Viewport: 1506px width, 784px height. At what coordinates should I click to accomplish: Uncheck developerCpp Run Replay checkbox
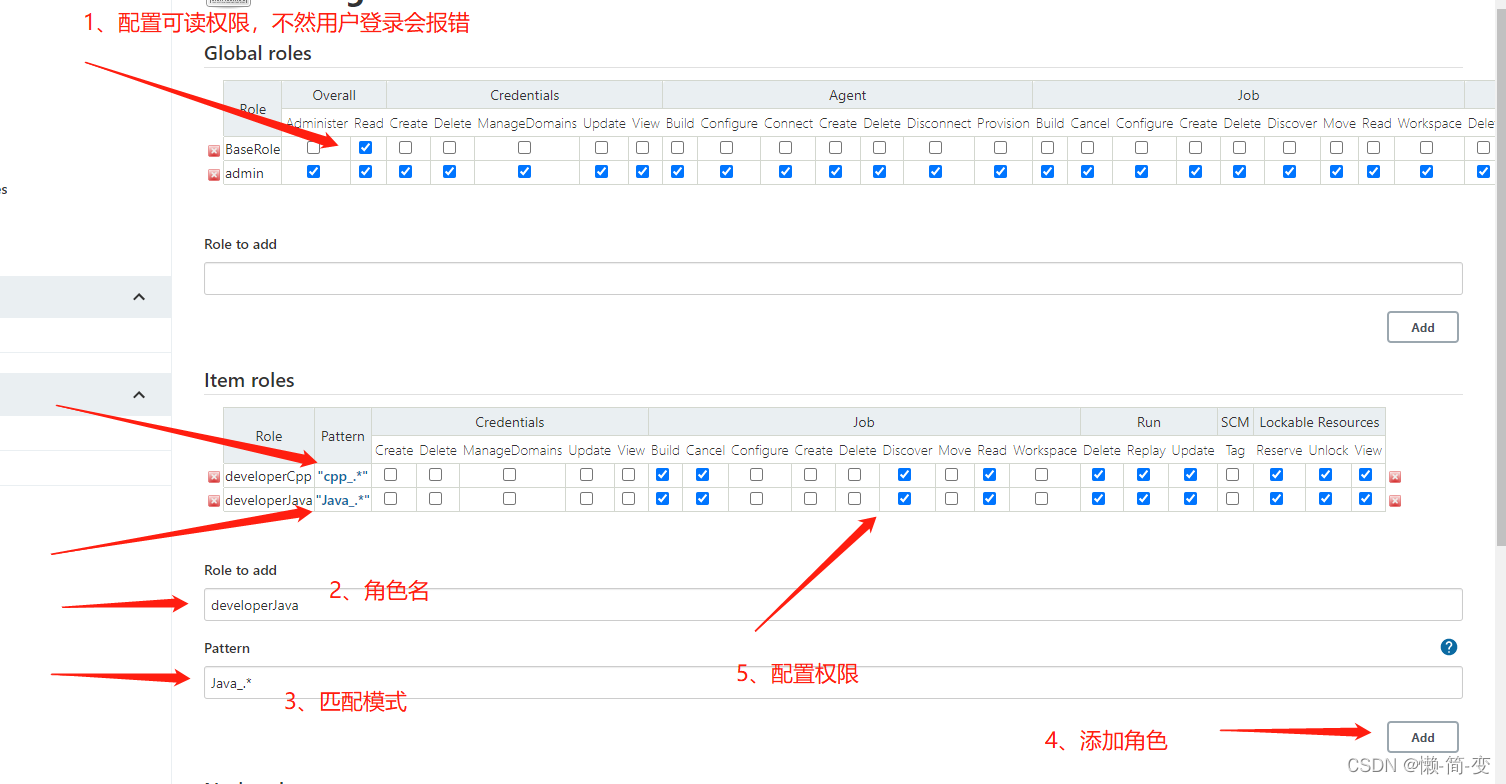[x=1144, y=474]
